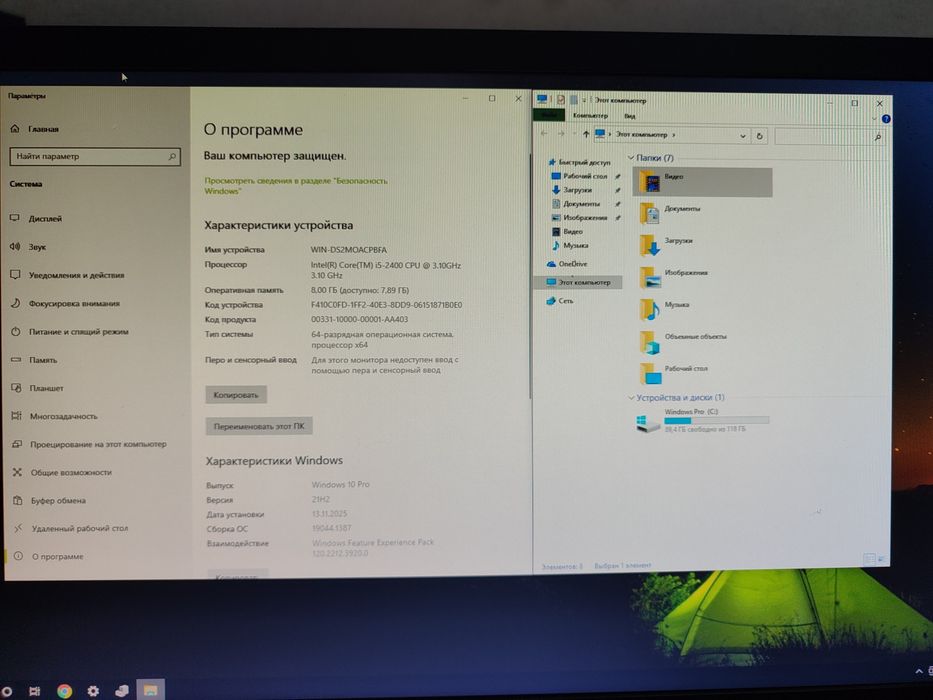
Task: Select Музыка in the navigation pane
Action: tap(570, 245)
